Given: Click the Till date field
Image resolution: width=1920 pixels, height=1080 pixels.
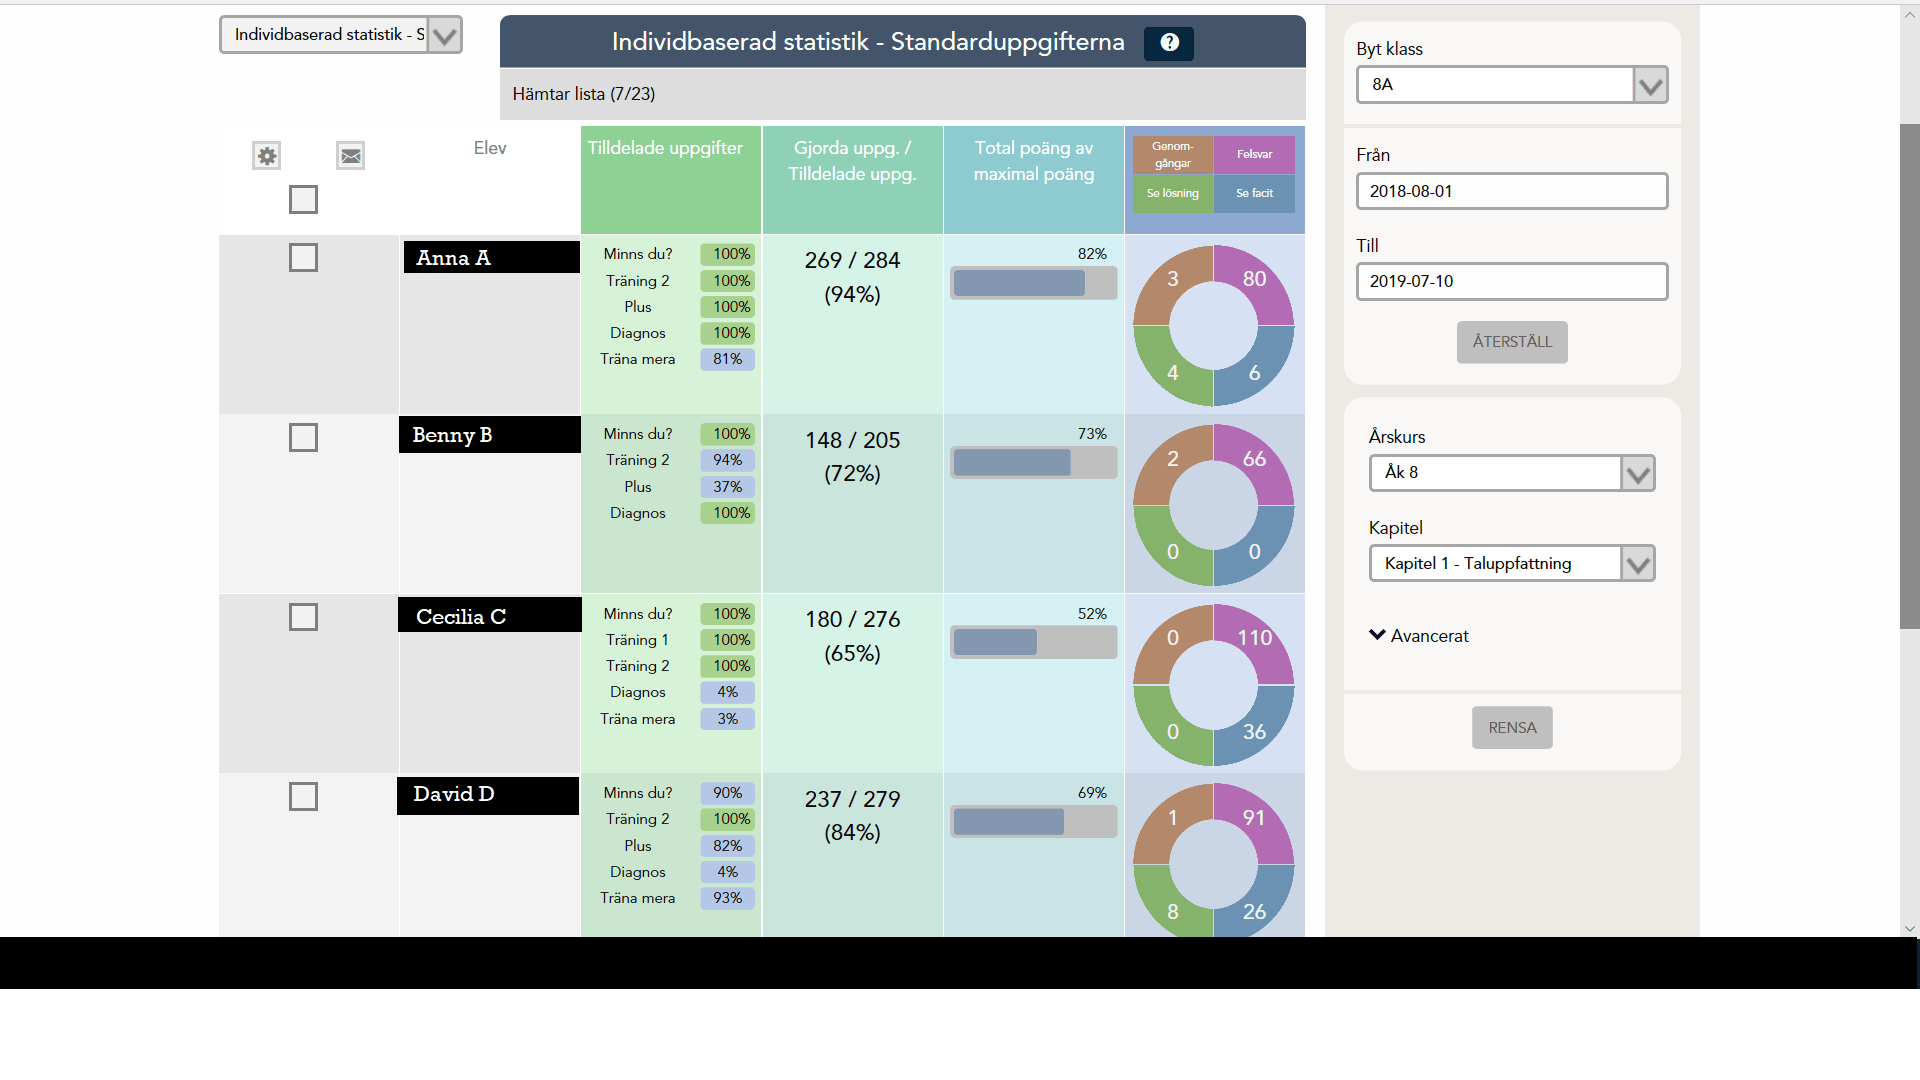Looking at the screenshot, I should [1512, 281].
